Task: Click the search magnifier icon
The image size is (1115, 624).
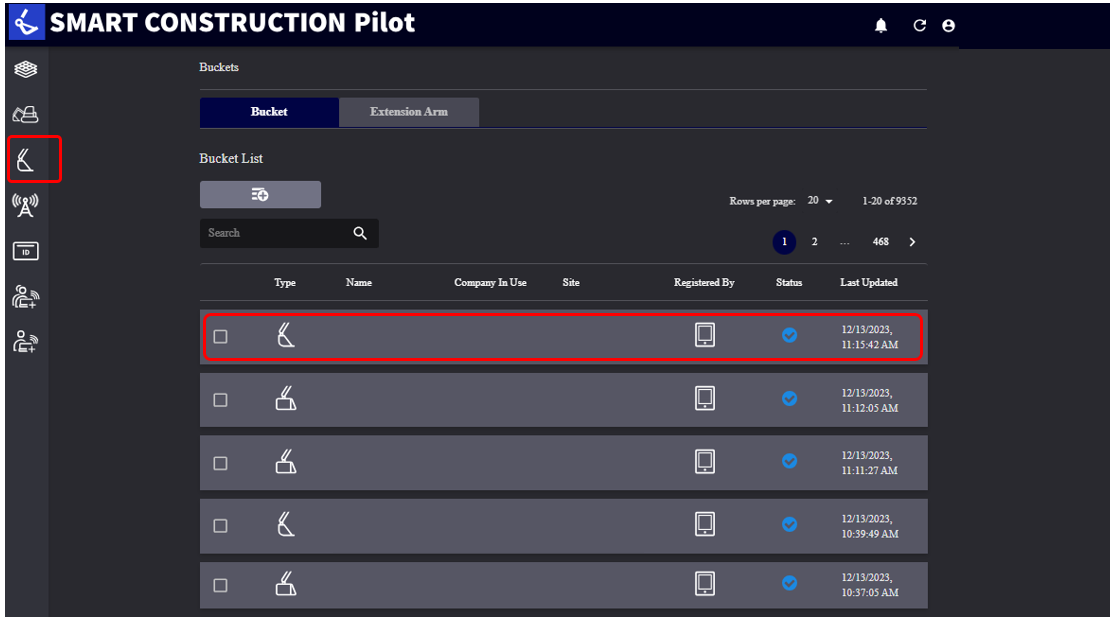Action: (360, 233)
